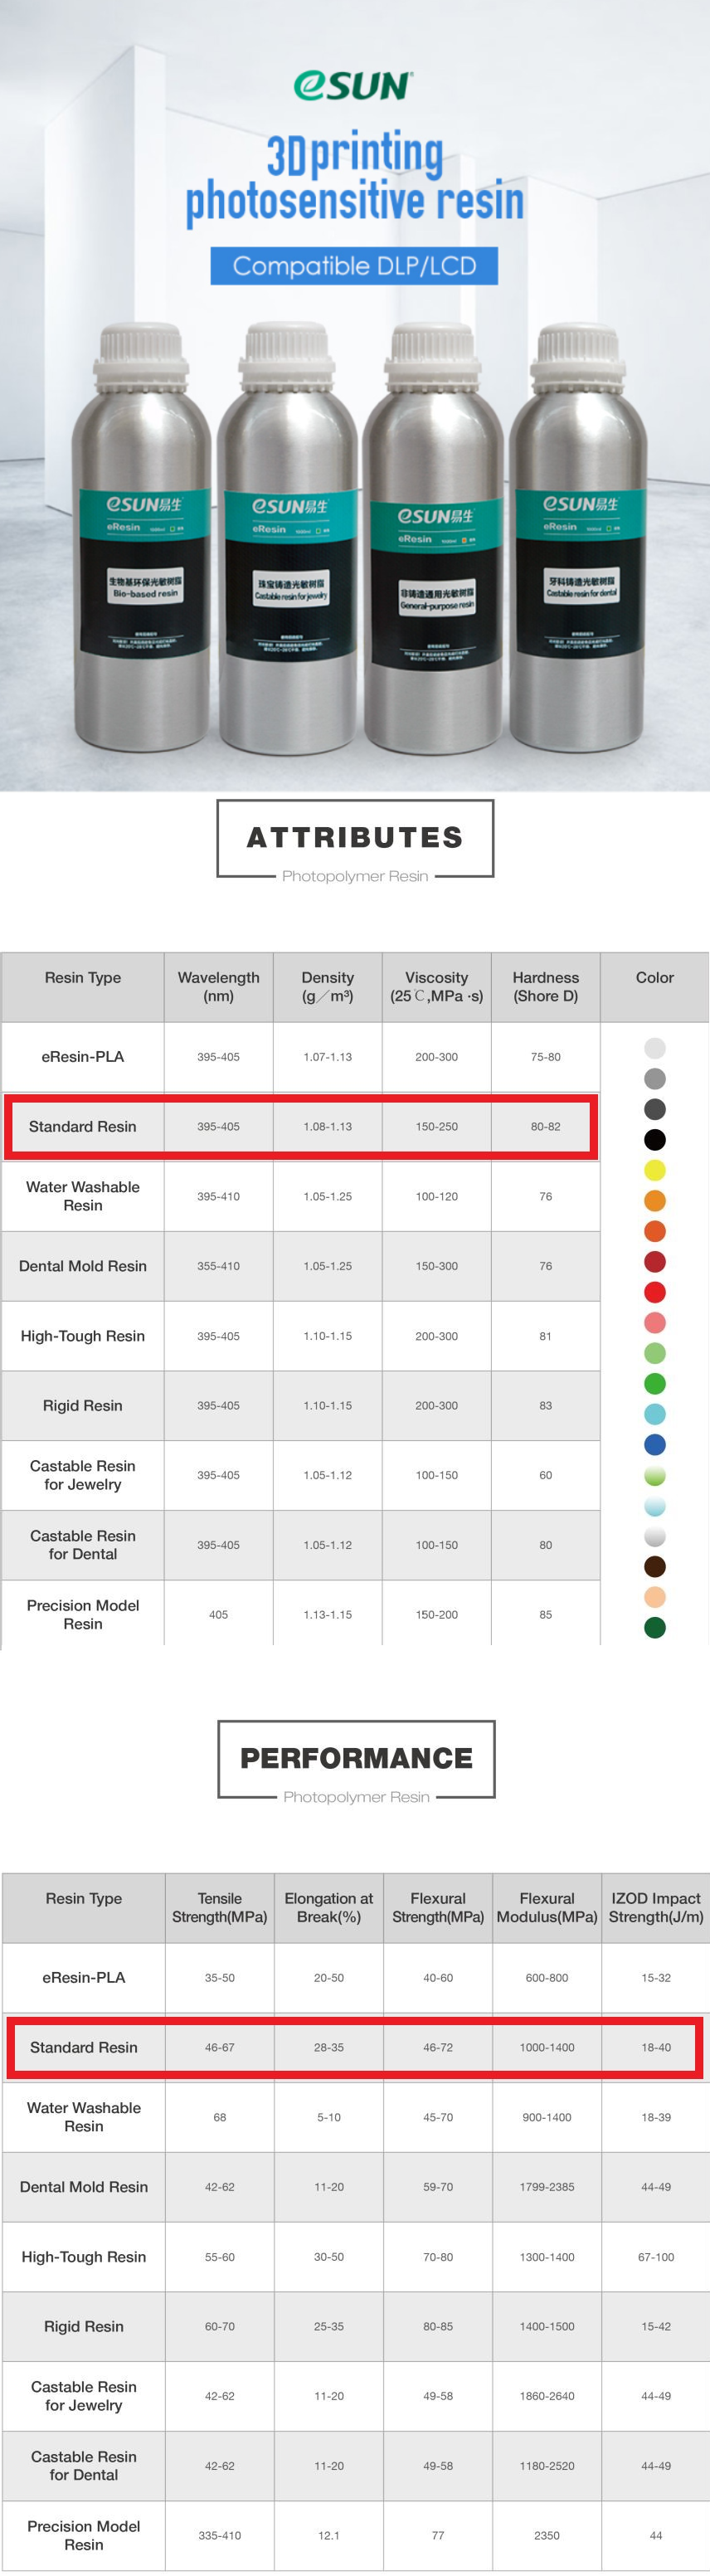
Task: Click the IZOD impact value 18-40
Action: point(656,2047)
